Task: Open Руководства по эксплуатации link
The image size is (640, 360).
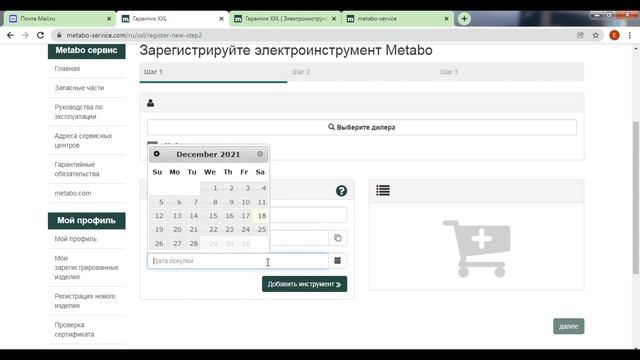Action: pyautogui.click(x=78, y=112)
